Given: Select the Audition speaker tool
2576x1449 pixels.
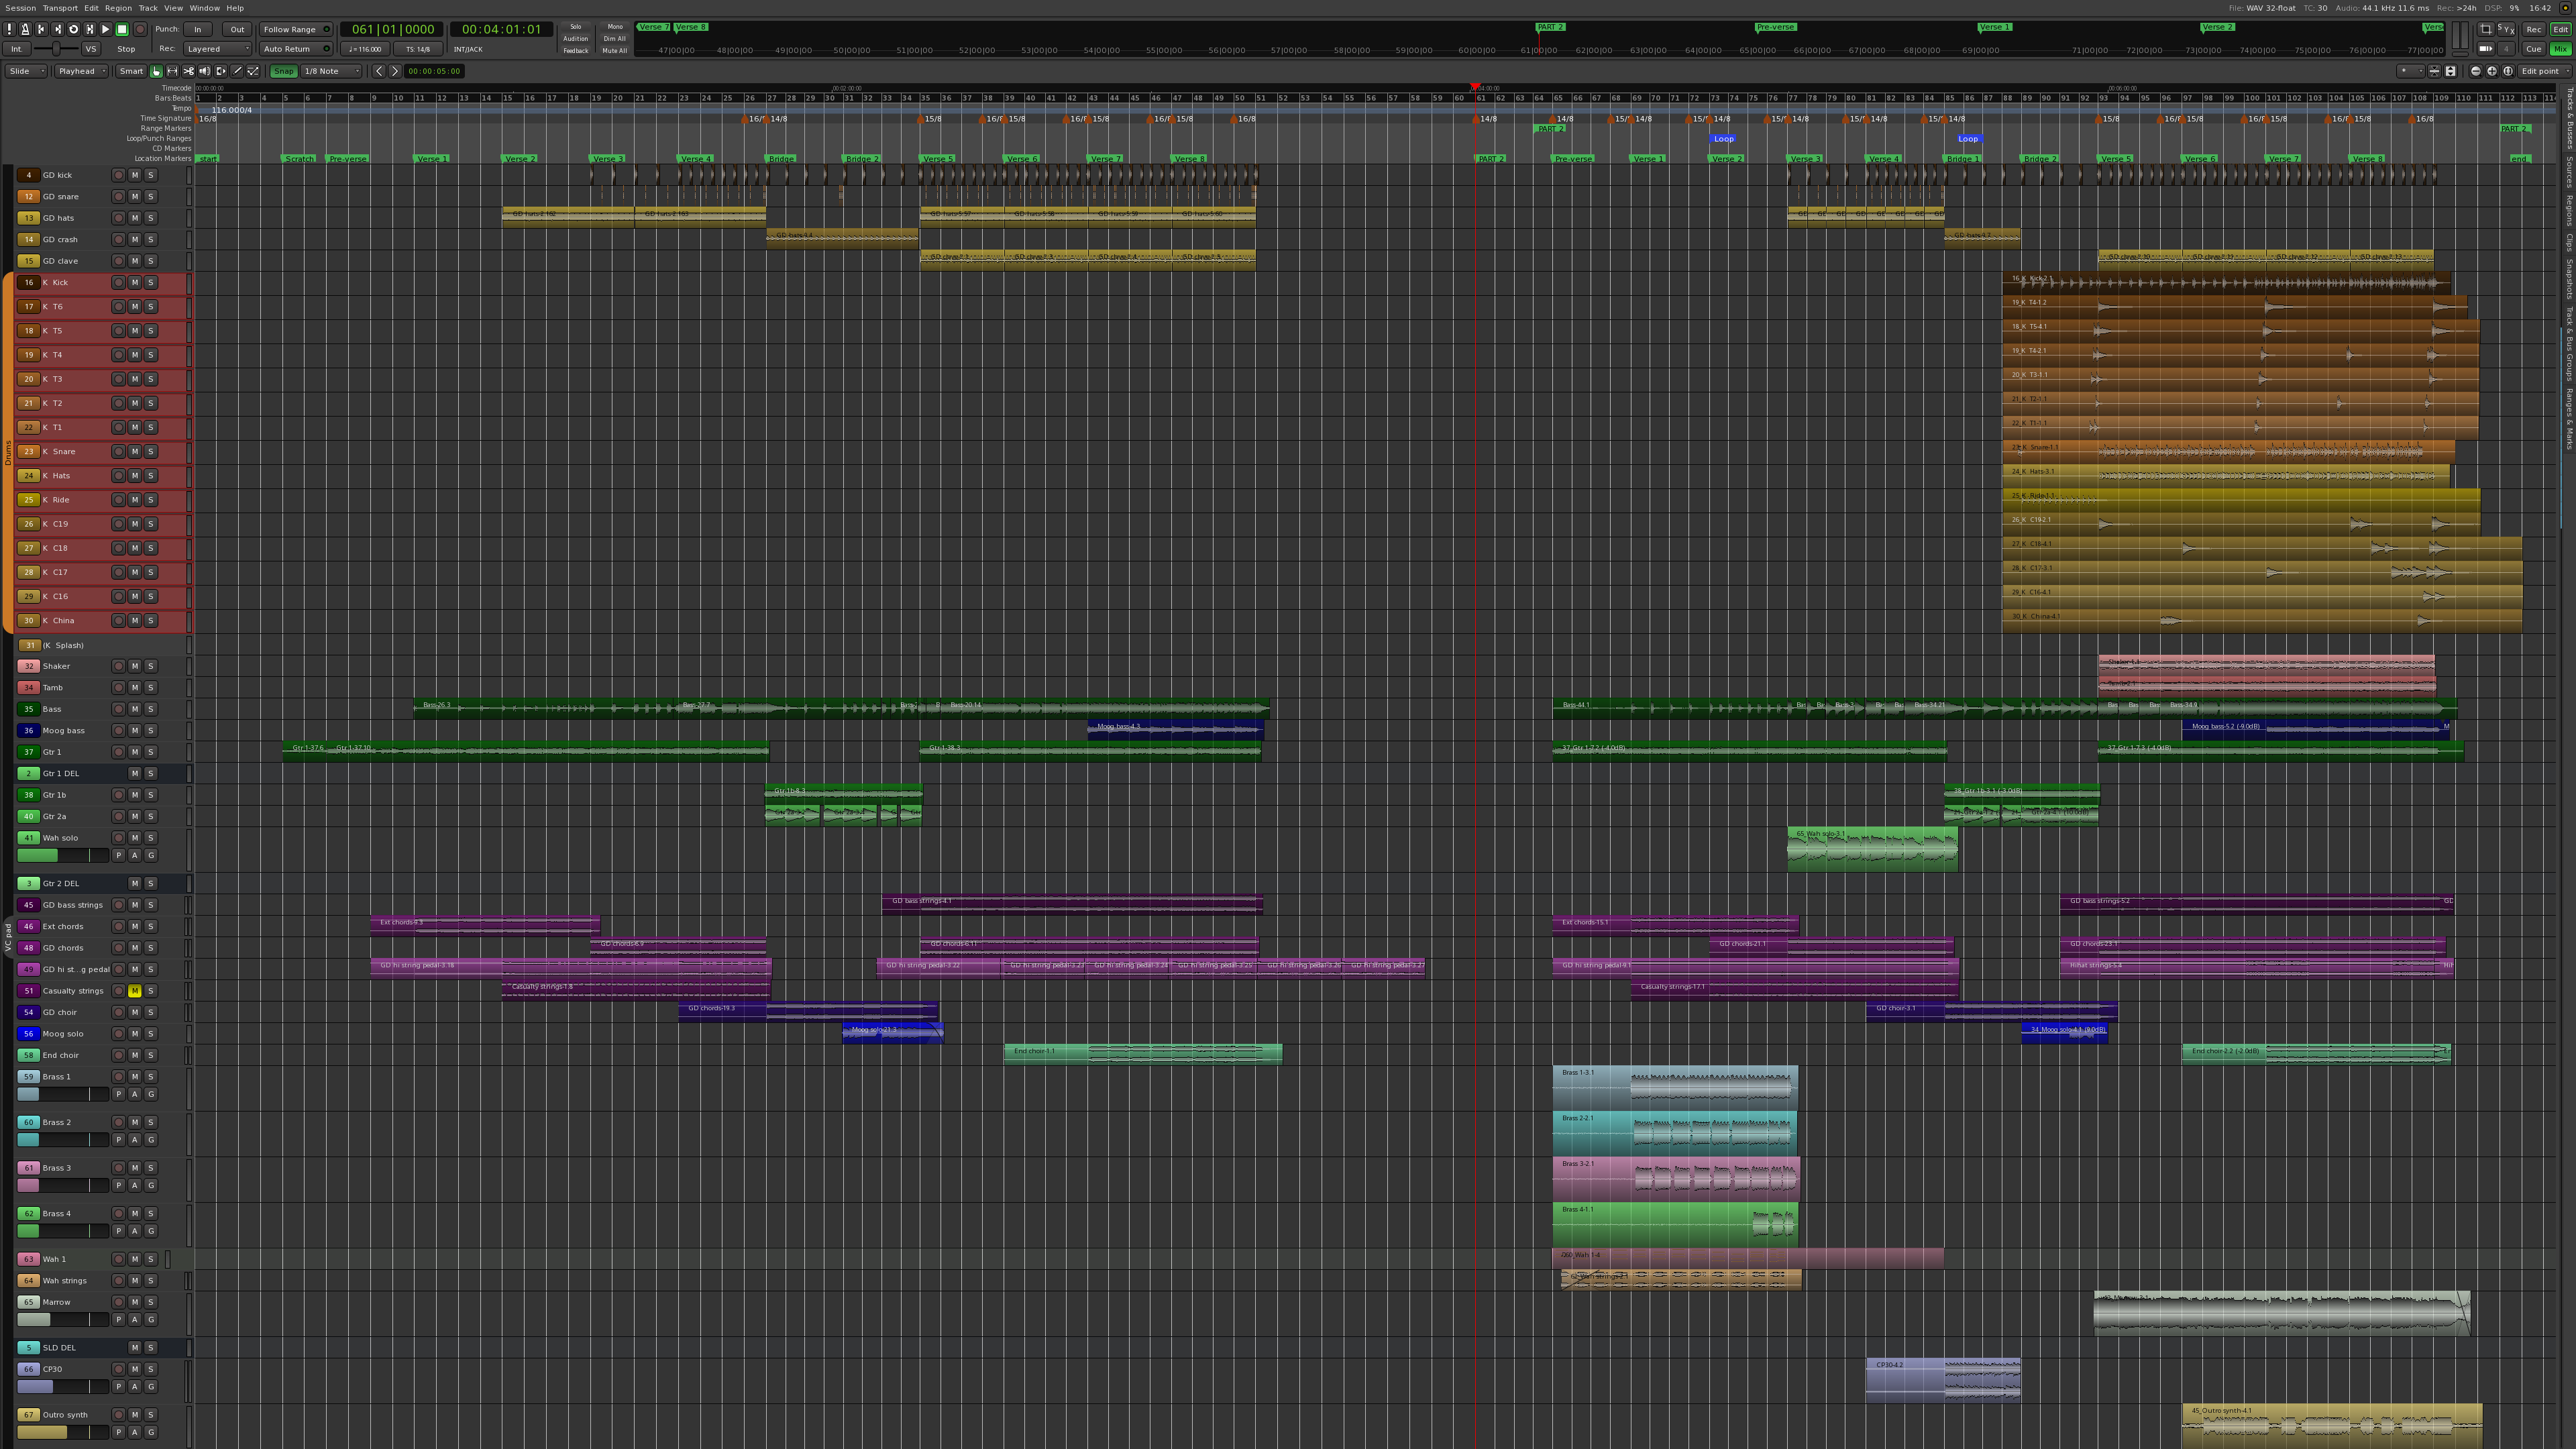Looking at the screenshot, I should pos(204,71).
